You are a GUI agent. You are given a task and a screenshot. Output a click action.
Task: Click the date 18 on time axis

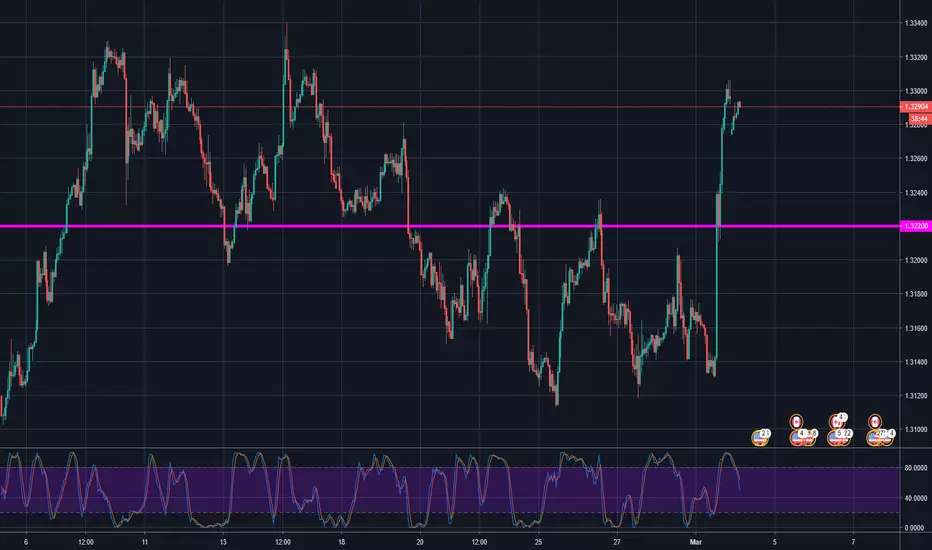point(341,542)
